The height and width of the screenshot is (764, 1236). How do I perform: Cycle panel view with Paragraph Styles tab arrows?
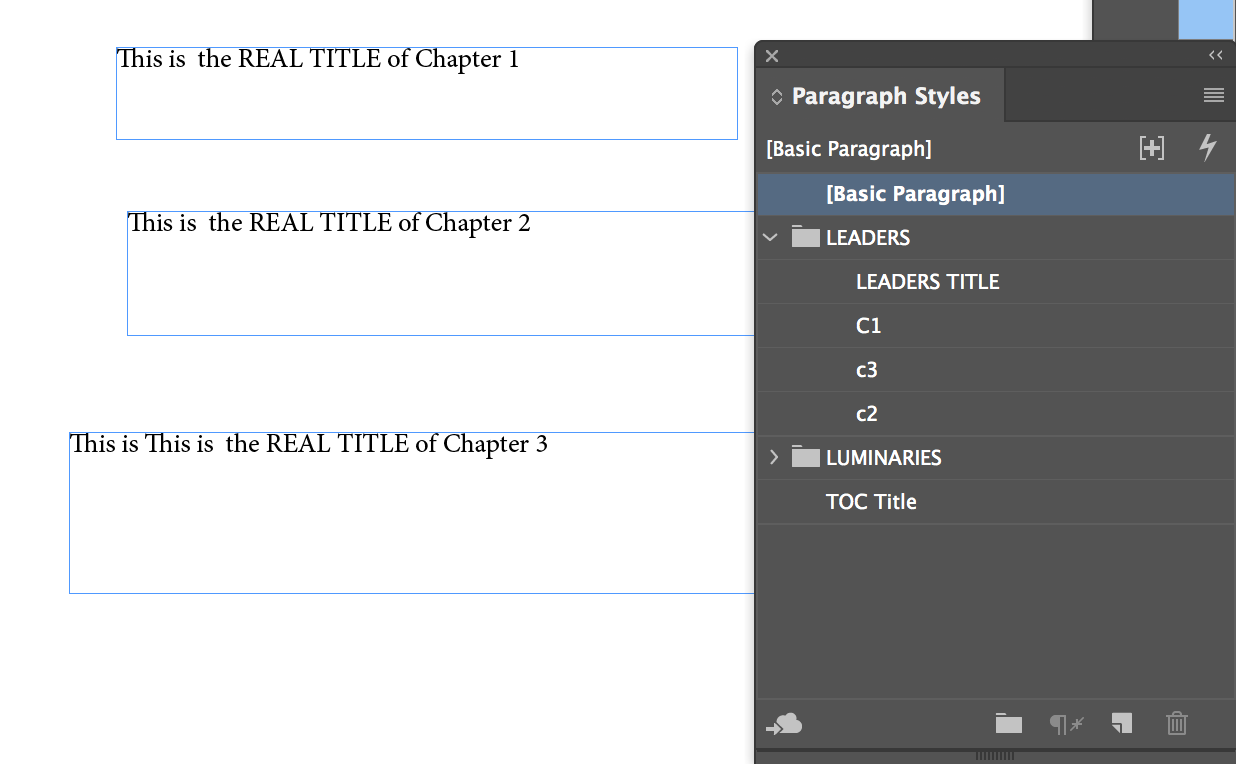click(x=776, y=97)
